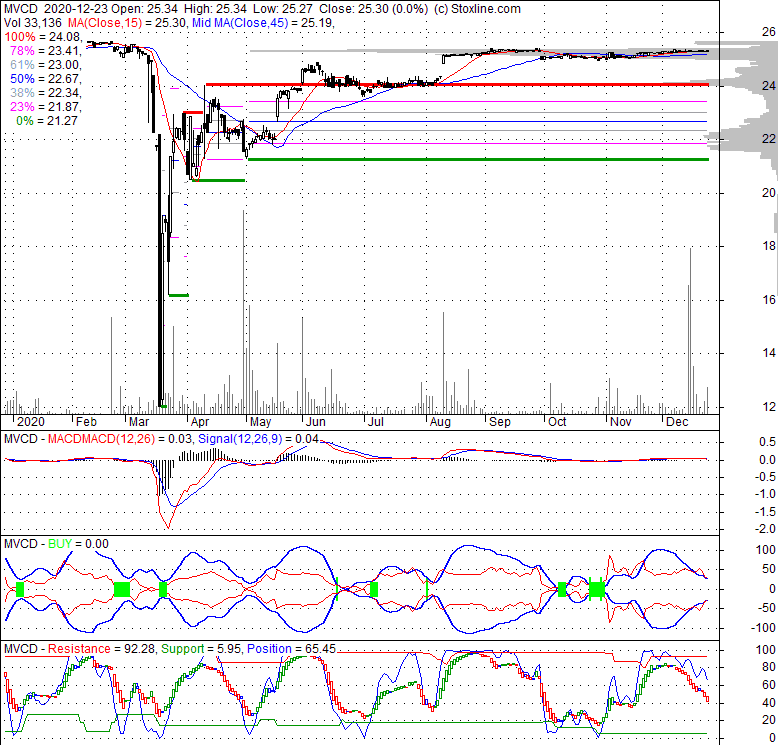
Task: Click the MA(Close,15) = 25.30 label
Action: coord(127,23)
